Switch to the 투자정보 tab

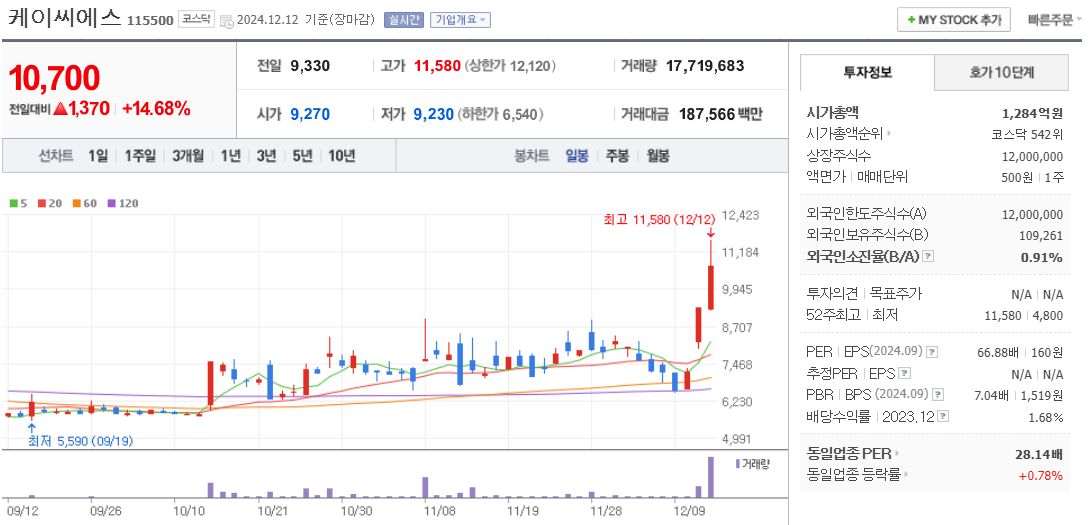[867, 72]
